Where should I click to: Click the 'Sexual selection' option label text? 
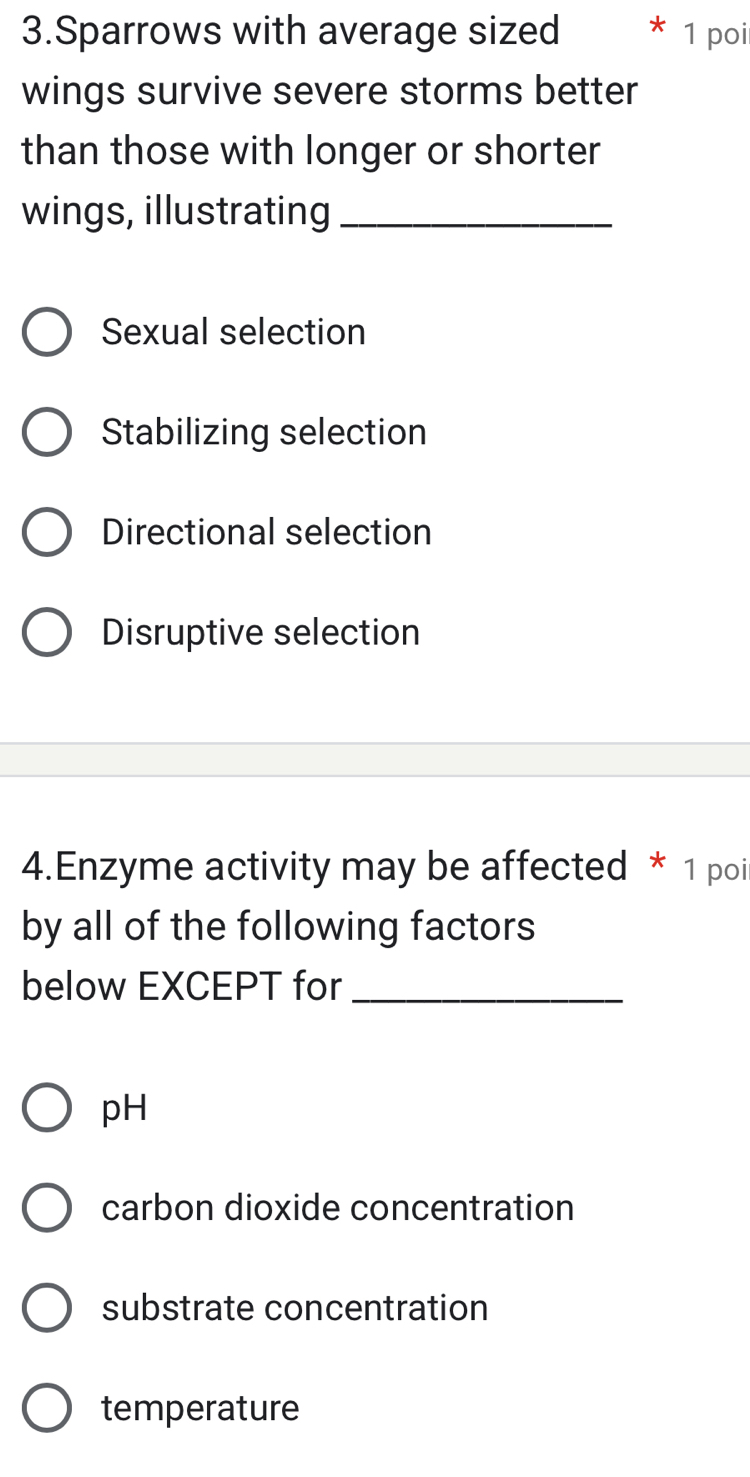pos(234,332)
